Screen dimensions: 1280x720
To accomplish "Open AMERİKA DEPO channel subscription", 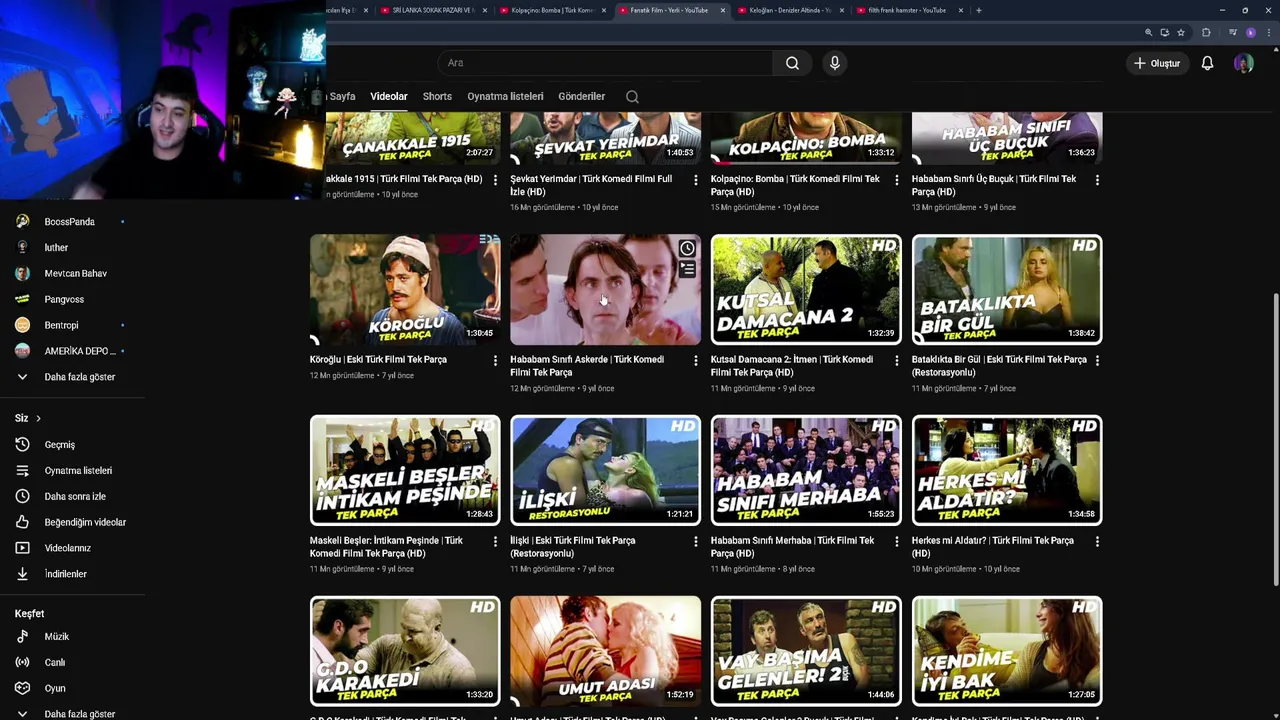I will 72,352.
